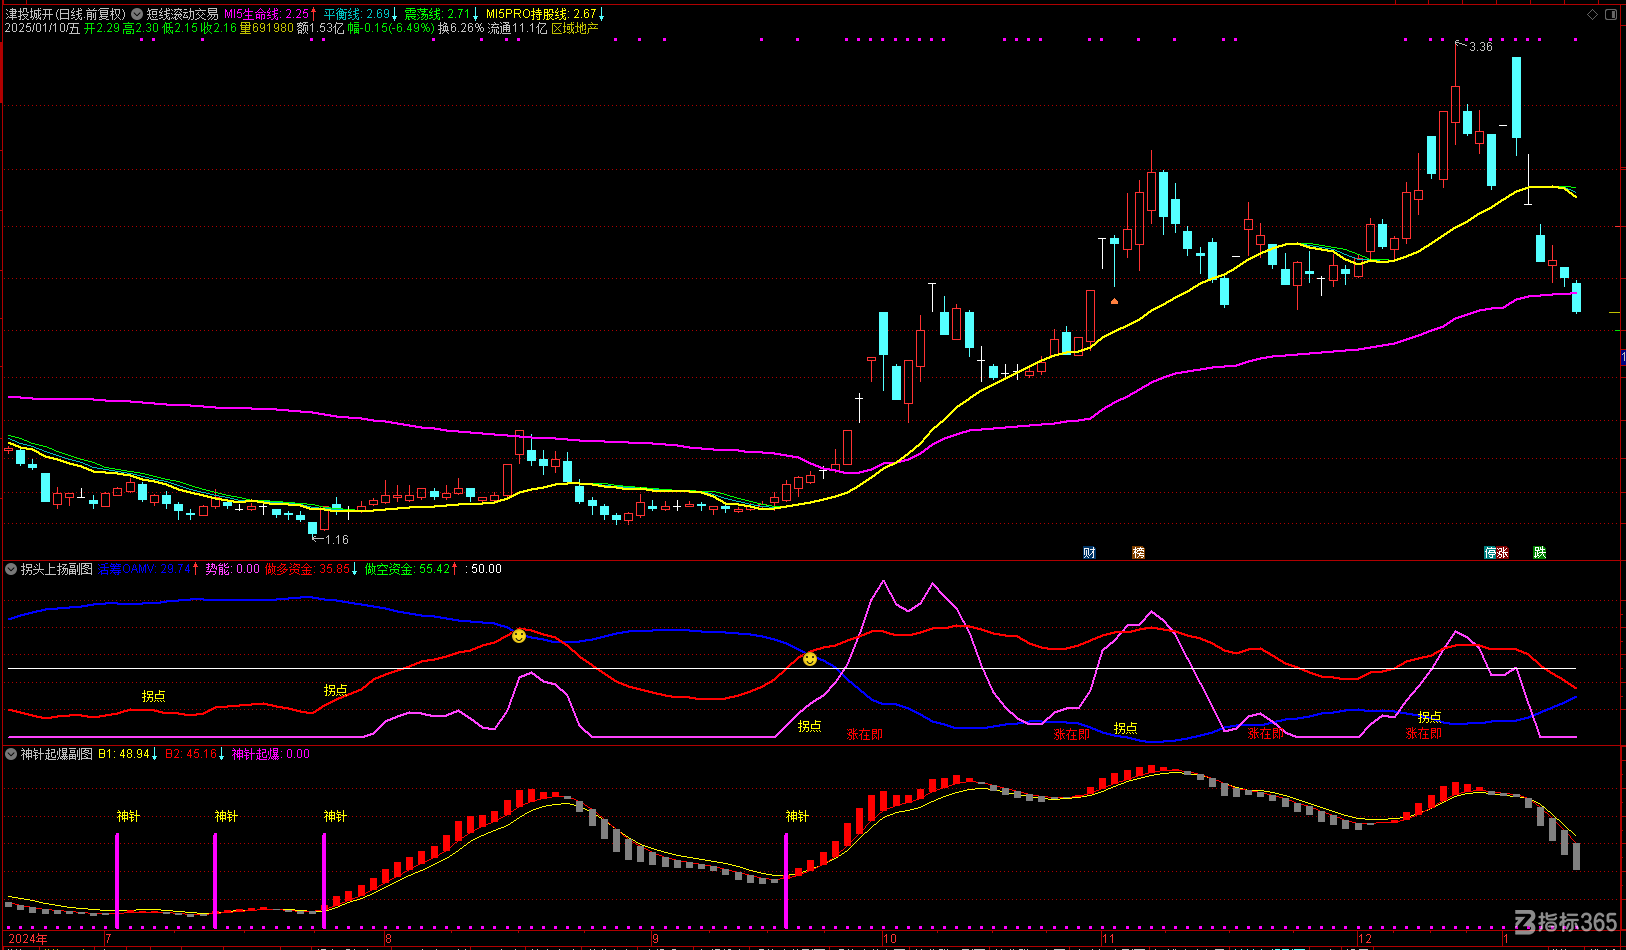Click the 停涨 marker icon

coord(1496,552)
